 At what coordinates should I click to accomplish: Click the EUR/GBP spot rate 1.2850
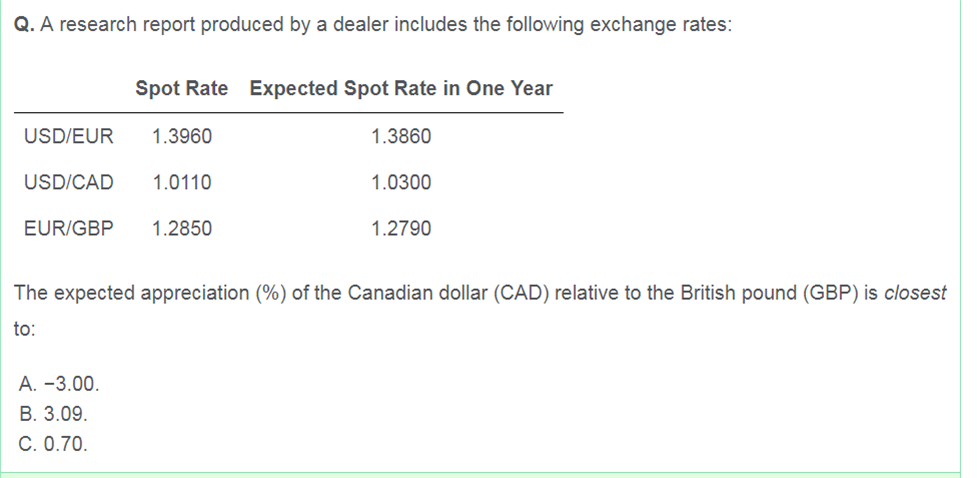182,229
